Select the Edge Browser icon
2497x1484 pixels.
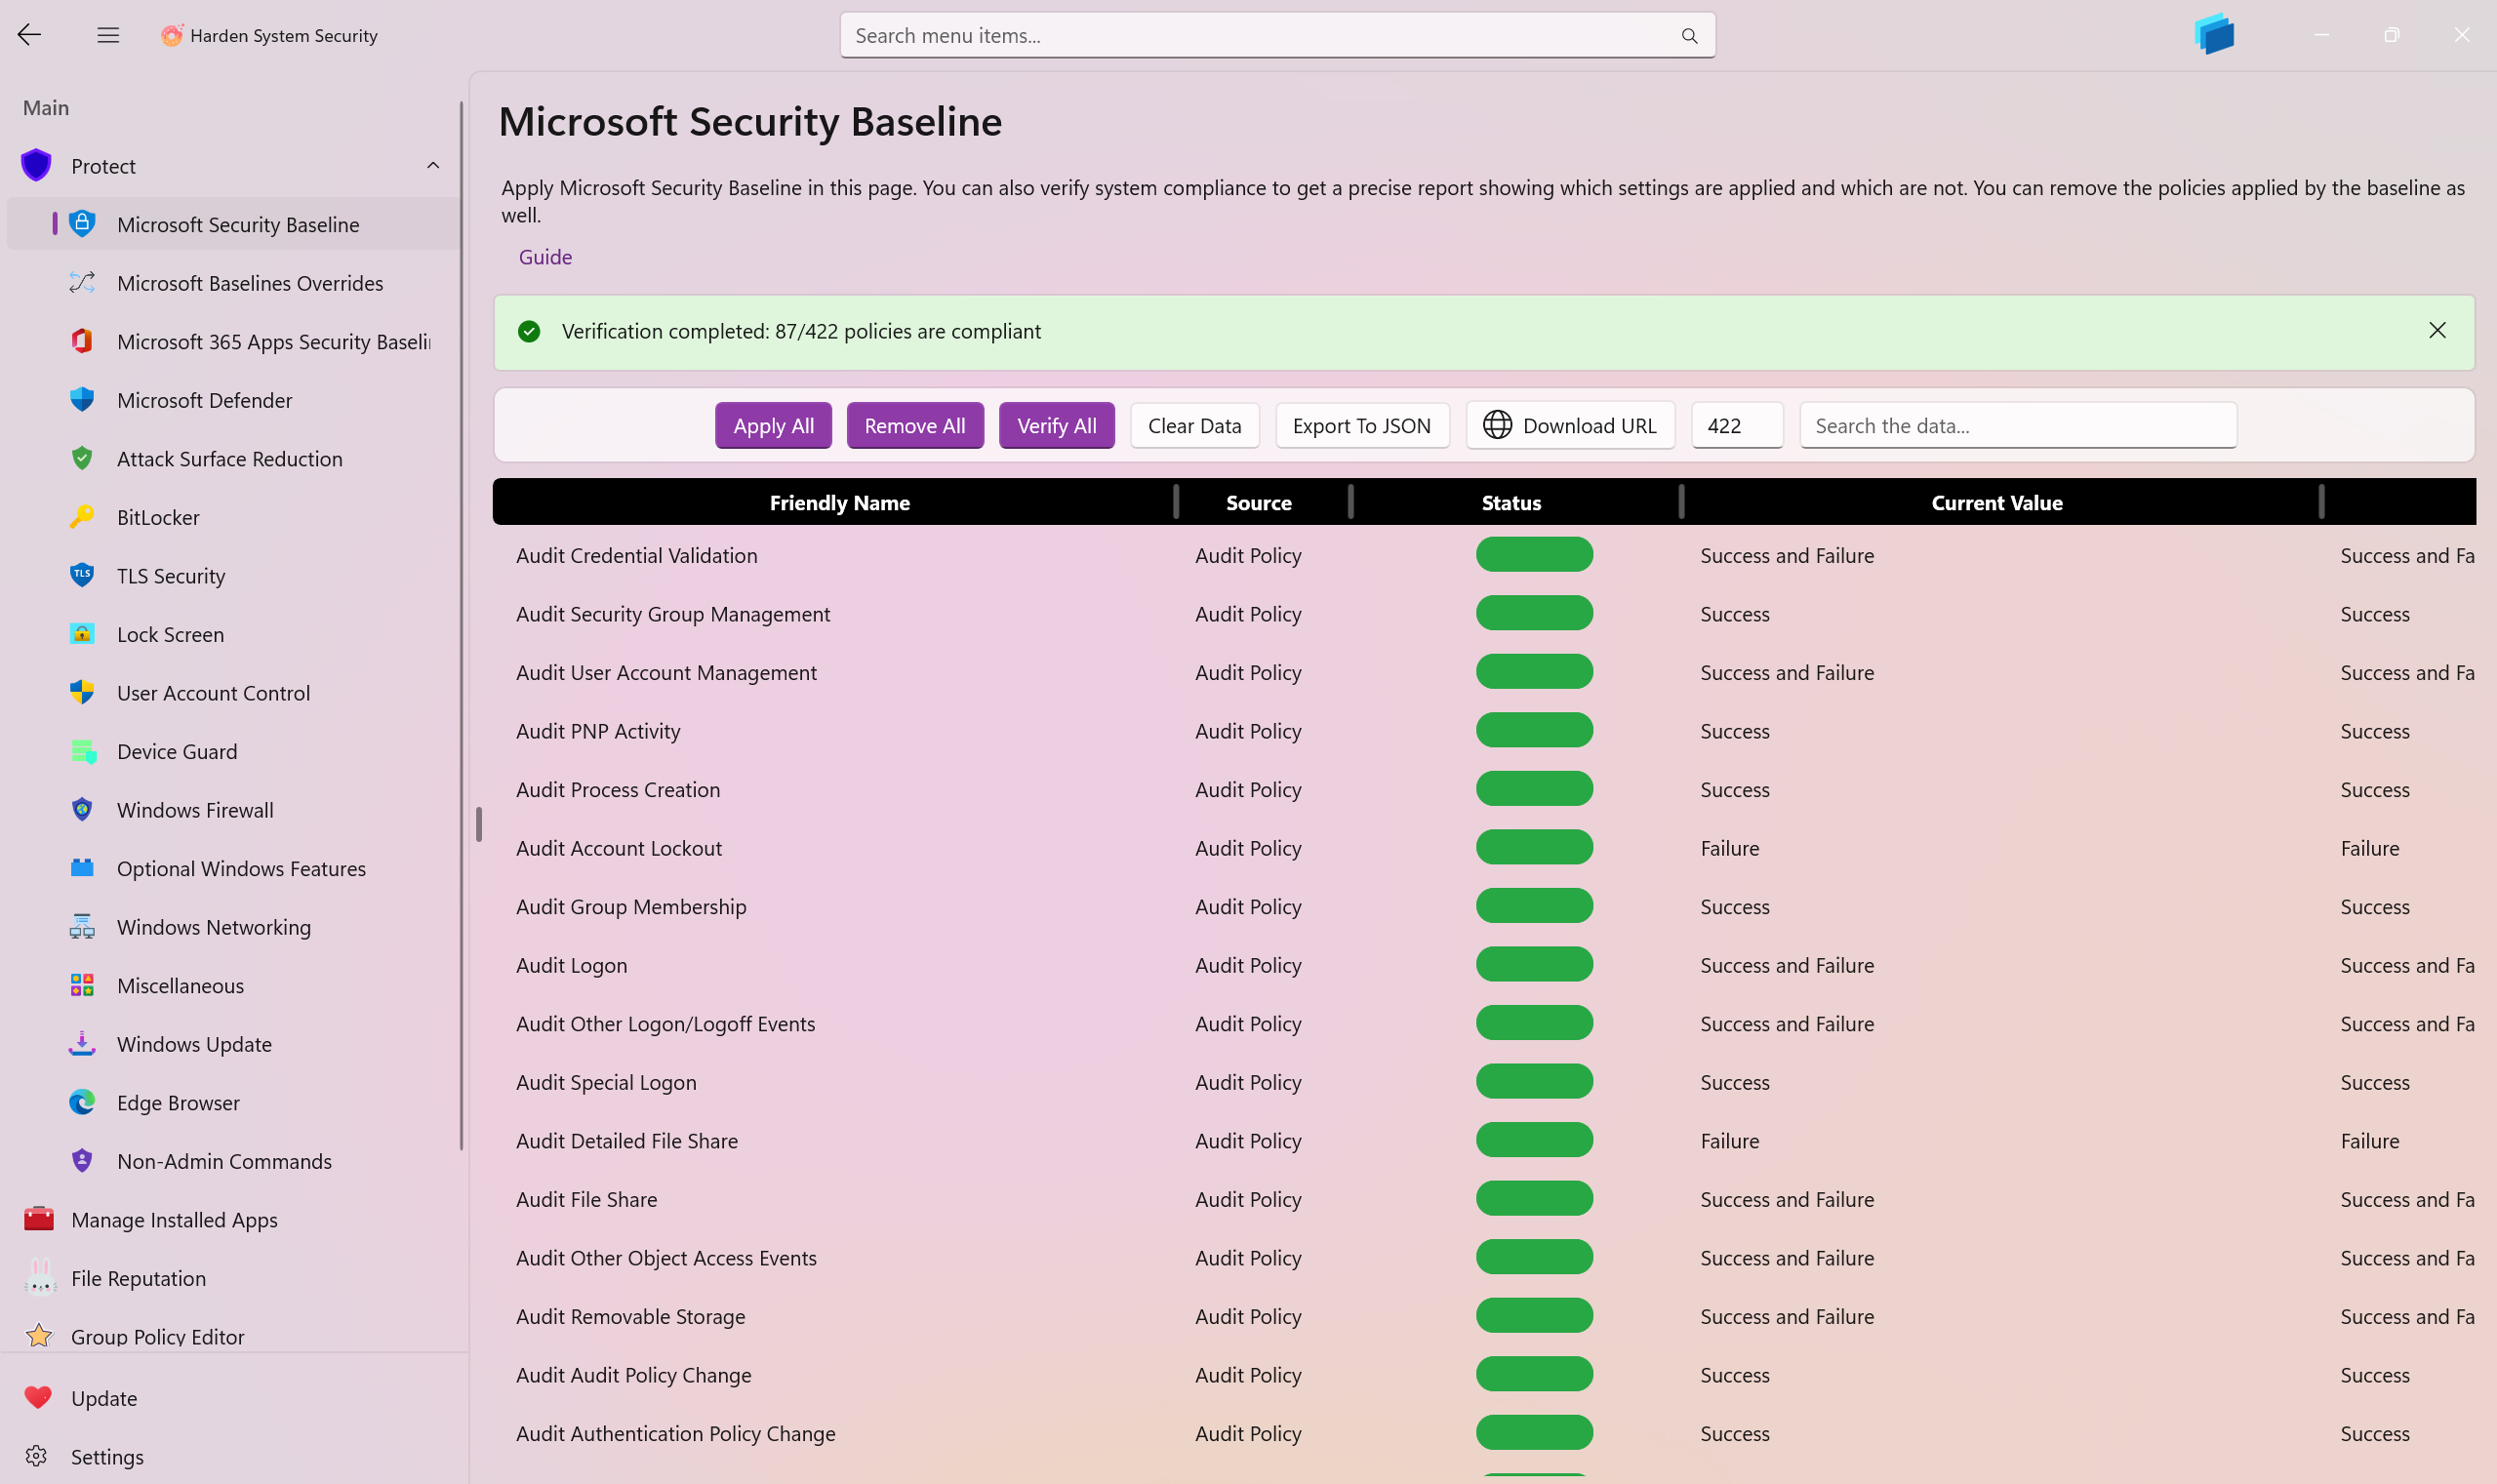tap(82, 1102)
